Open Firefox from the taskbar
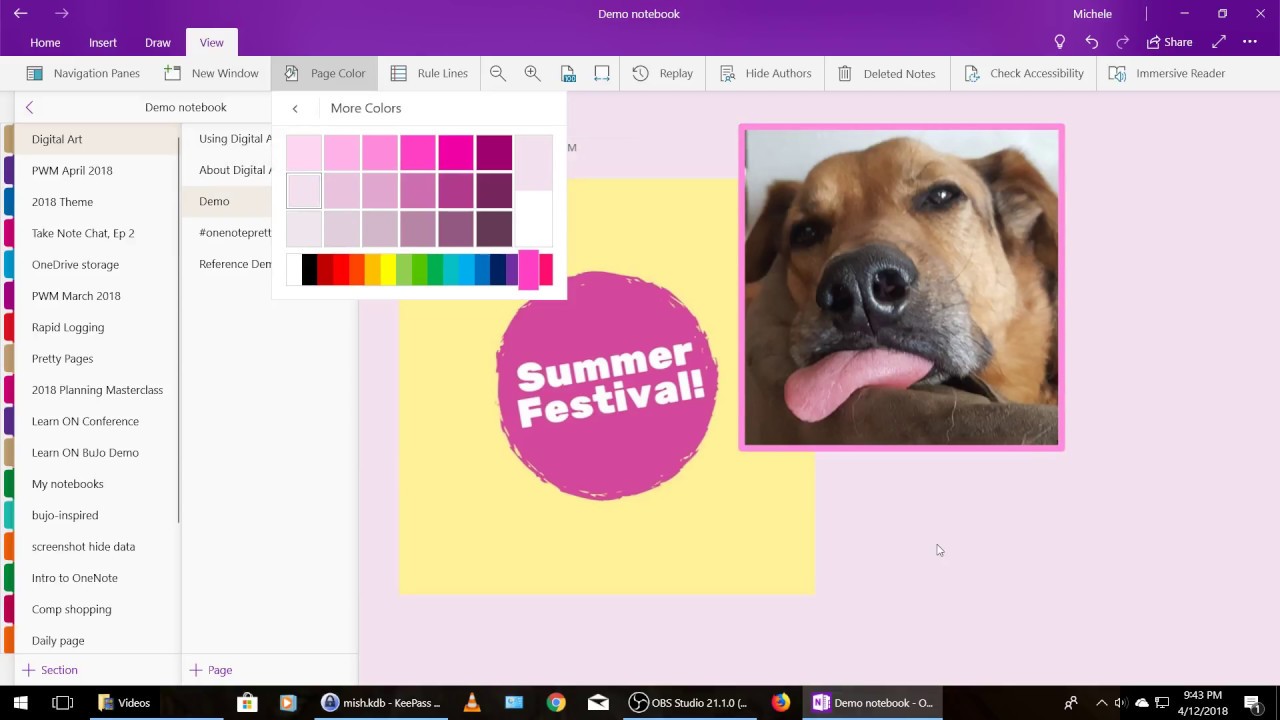 [780, 703]
